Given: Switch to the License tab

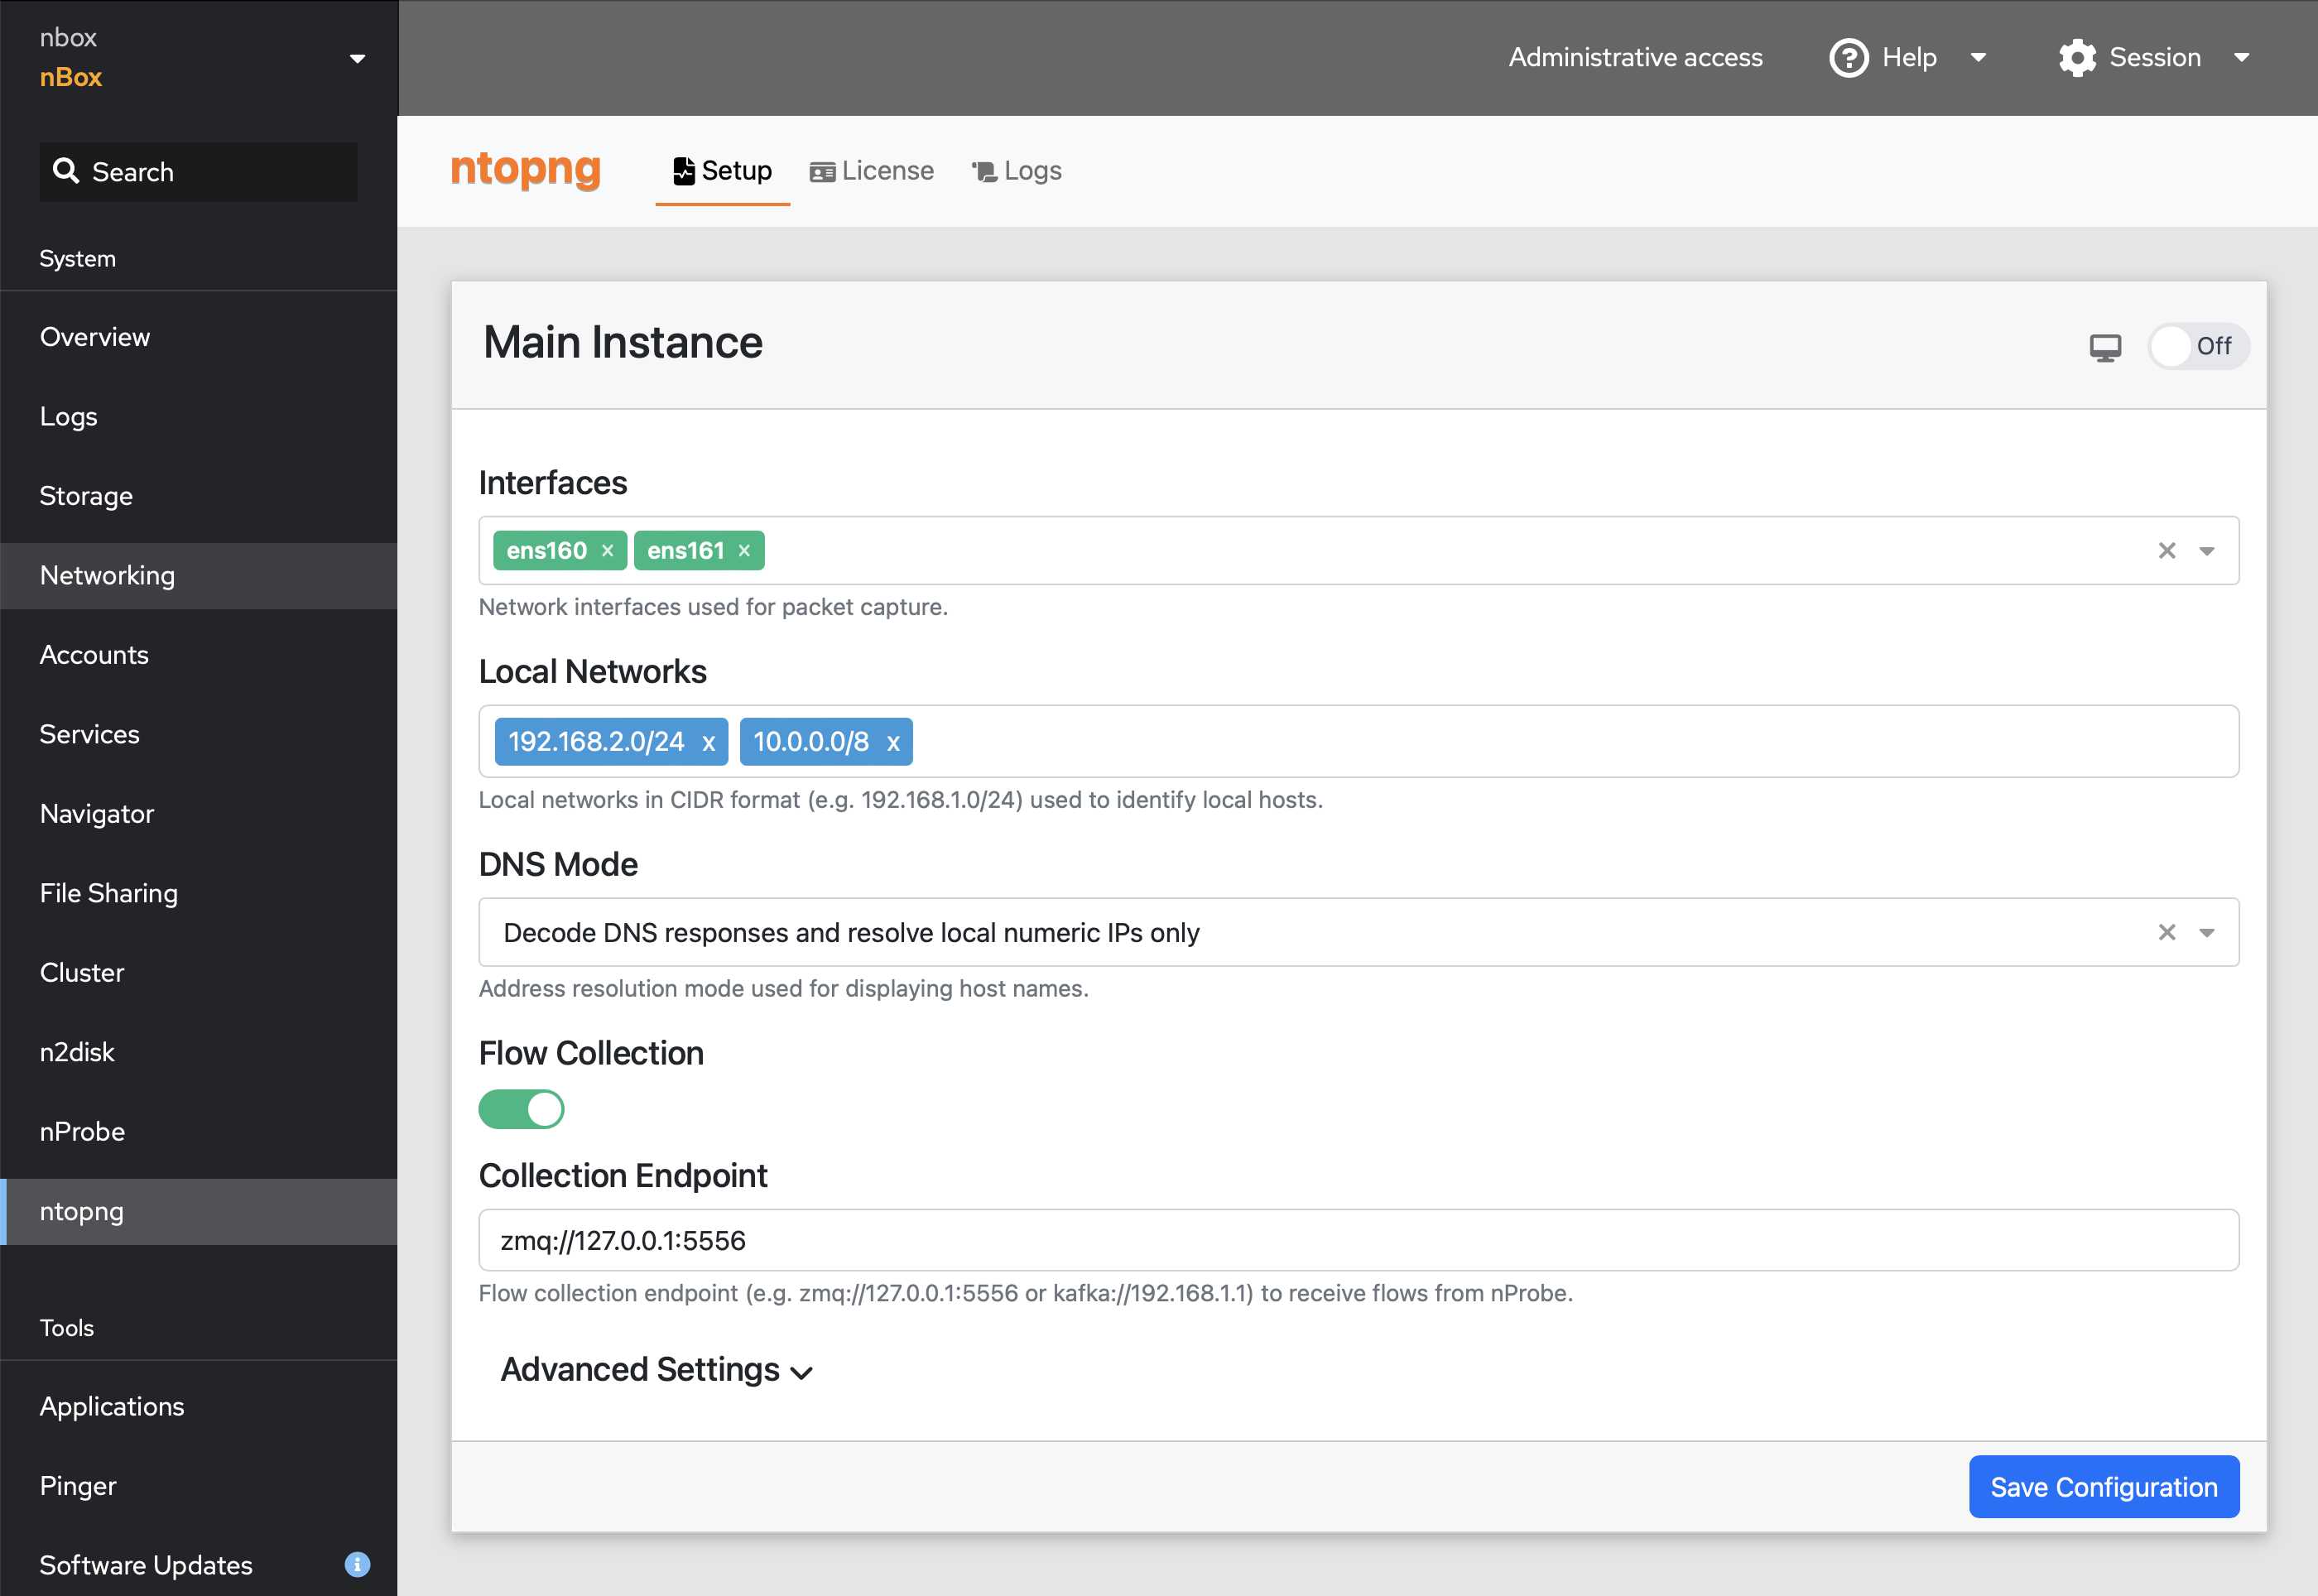Looking at the screenshot, I should [873, 171].
